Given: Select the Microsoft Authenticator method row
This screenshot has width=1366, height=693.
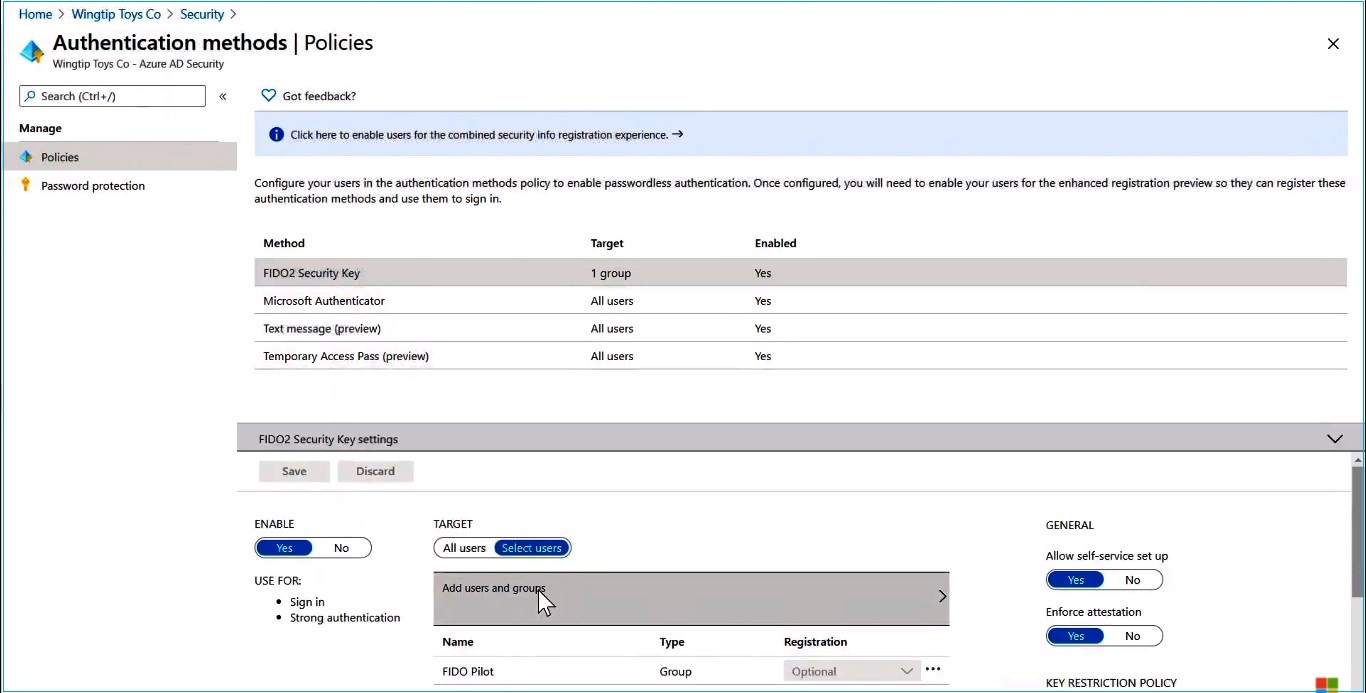Looking at the screenshot, I should click(801, 301).
